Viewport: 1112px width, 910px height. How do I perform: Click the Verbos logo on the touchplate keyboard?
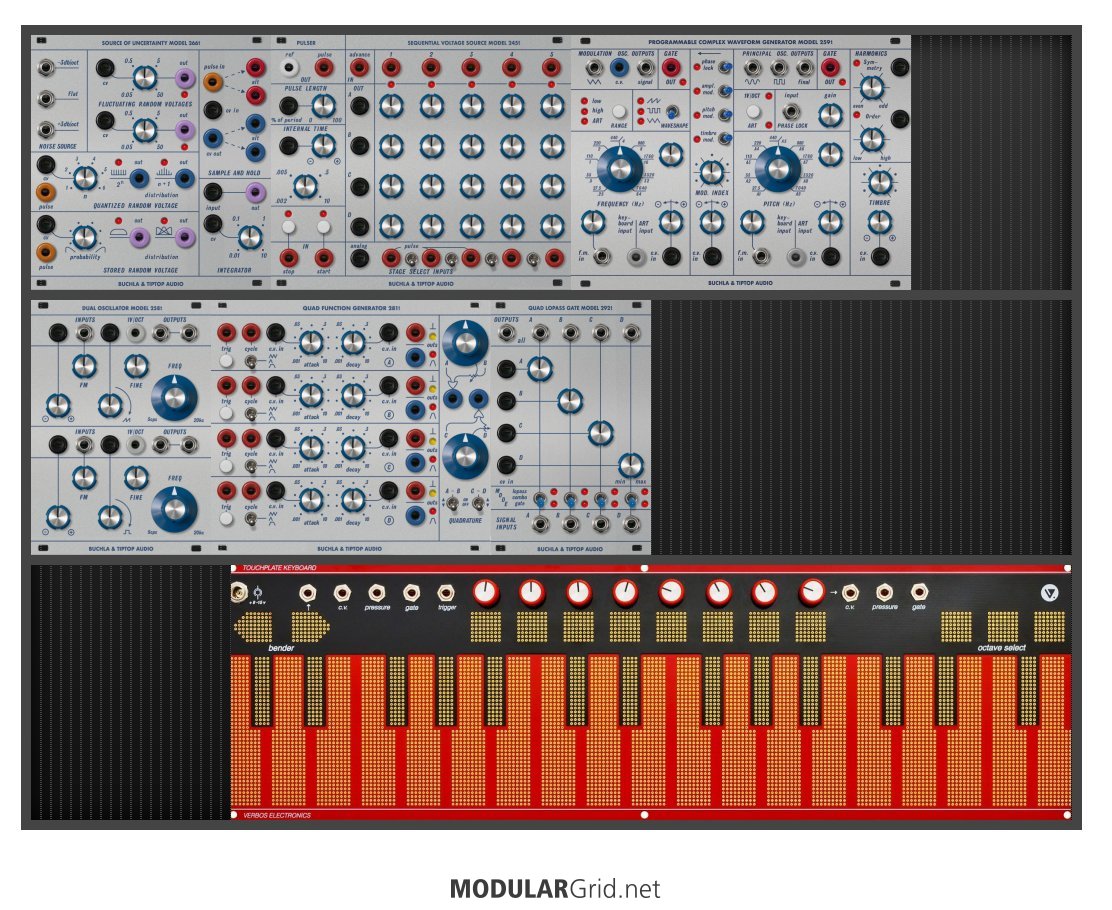(1050, 594)
